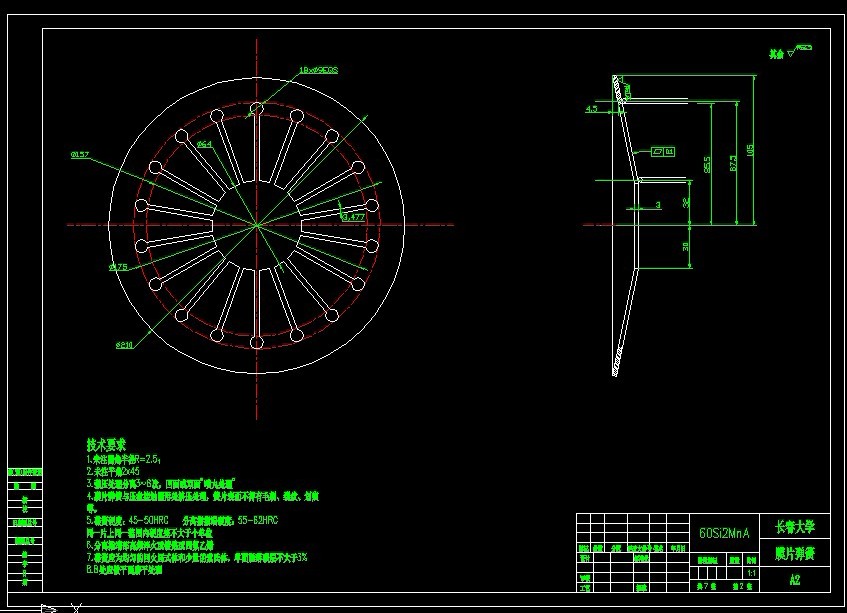Select the ø210 outer diameter label
This screenshot has width=847, height=613.
click(124, 345)
